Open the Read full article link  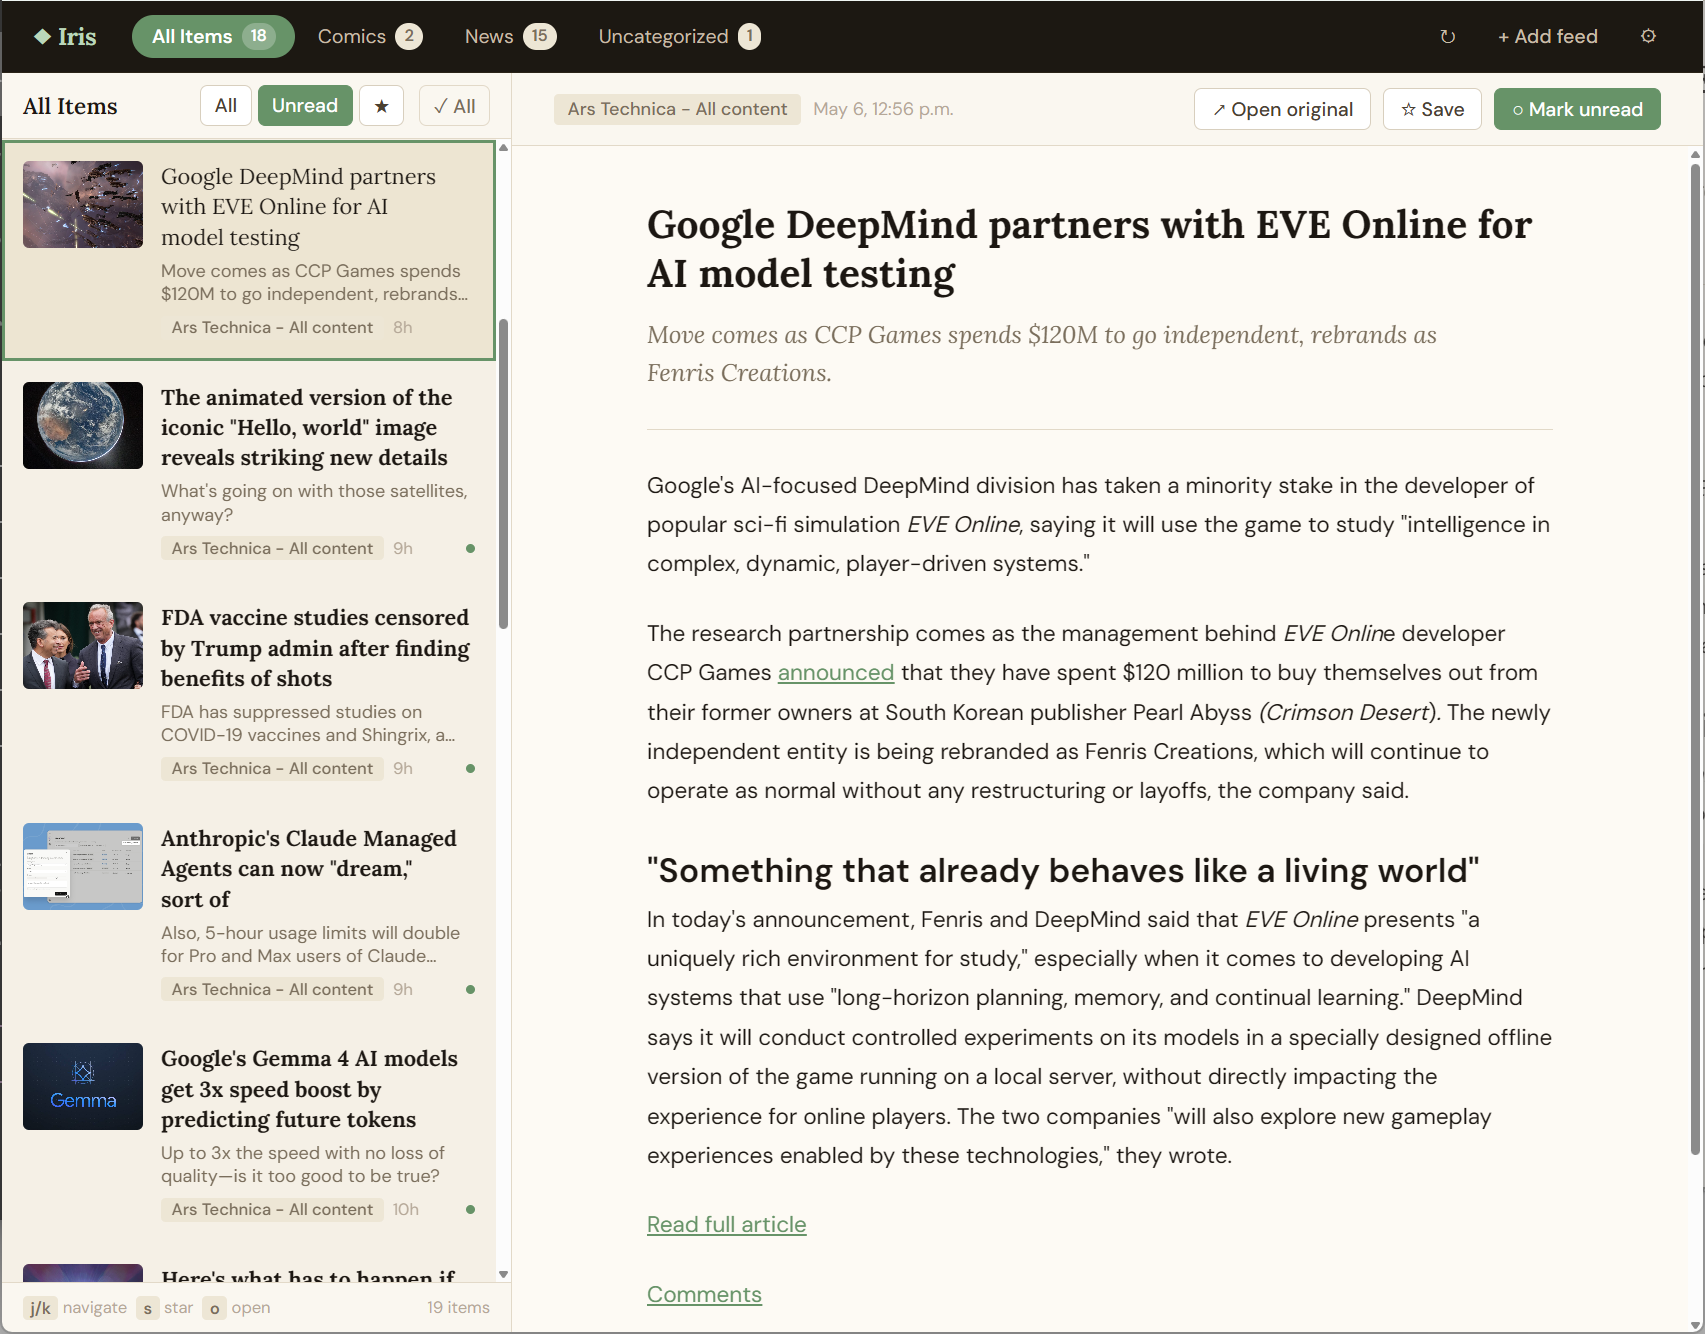(x=726, y=1224)
